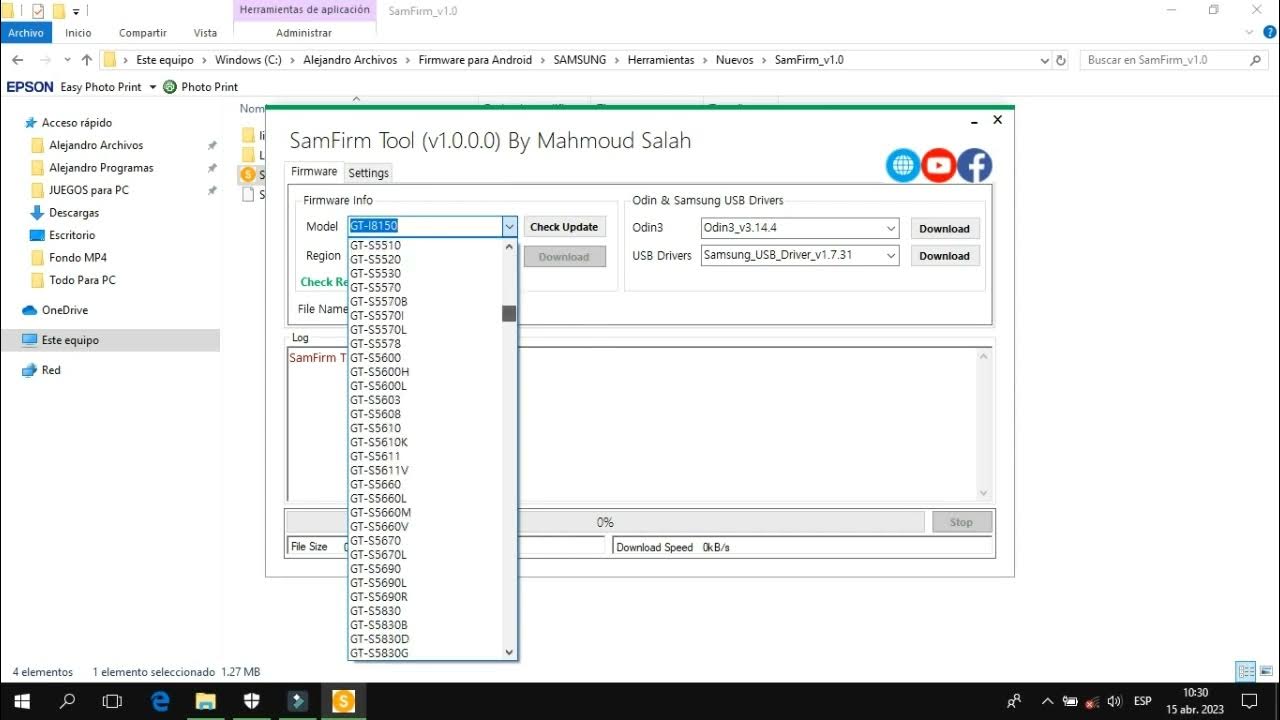Open the Compartir ribbon tab
This screenshot has width=1280, height=720.
(x=143, y=33)
